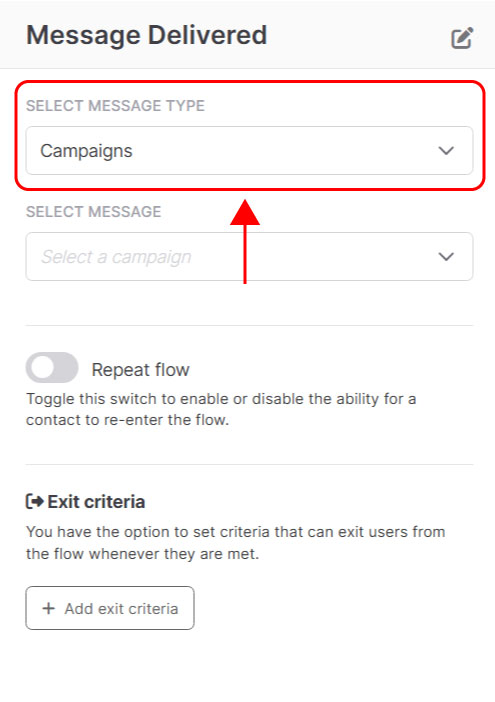Click the Repeat flow label text
Screen dimensions: 495x702
tap(141, 370)
